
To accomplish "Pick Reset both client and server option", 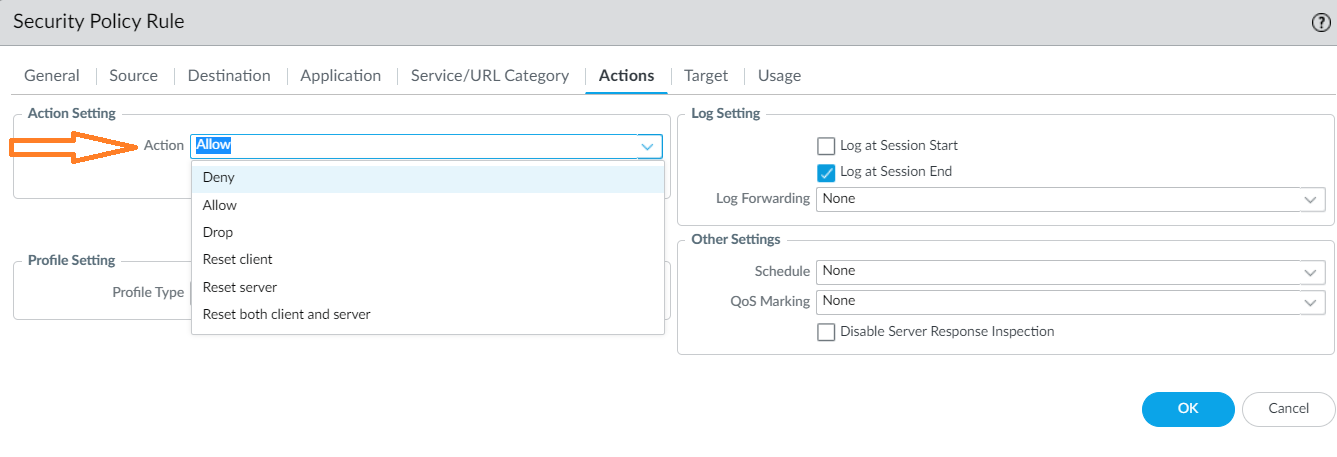I will (286, 314).
